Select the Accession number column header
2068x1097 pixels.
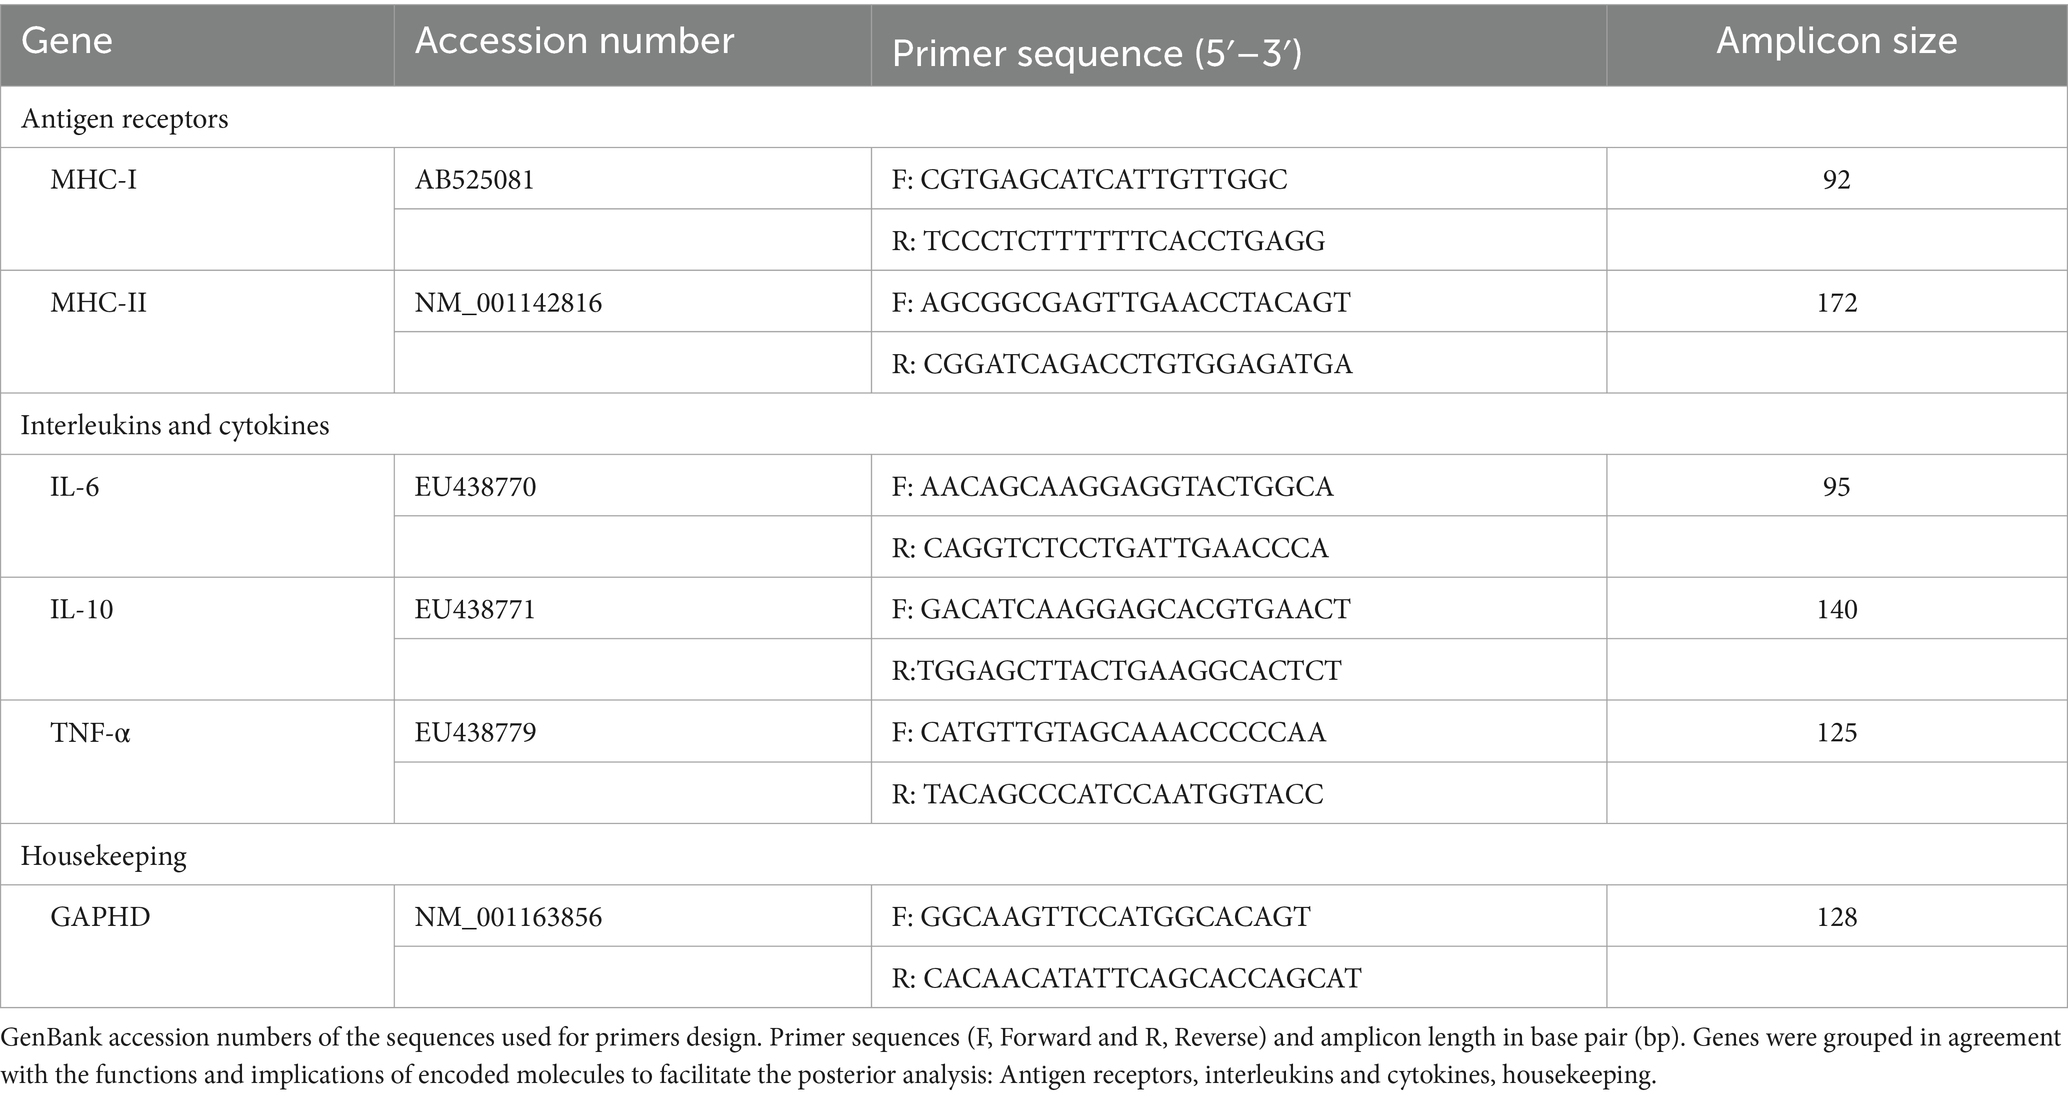click(632, 43)
